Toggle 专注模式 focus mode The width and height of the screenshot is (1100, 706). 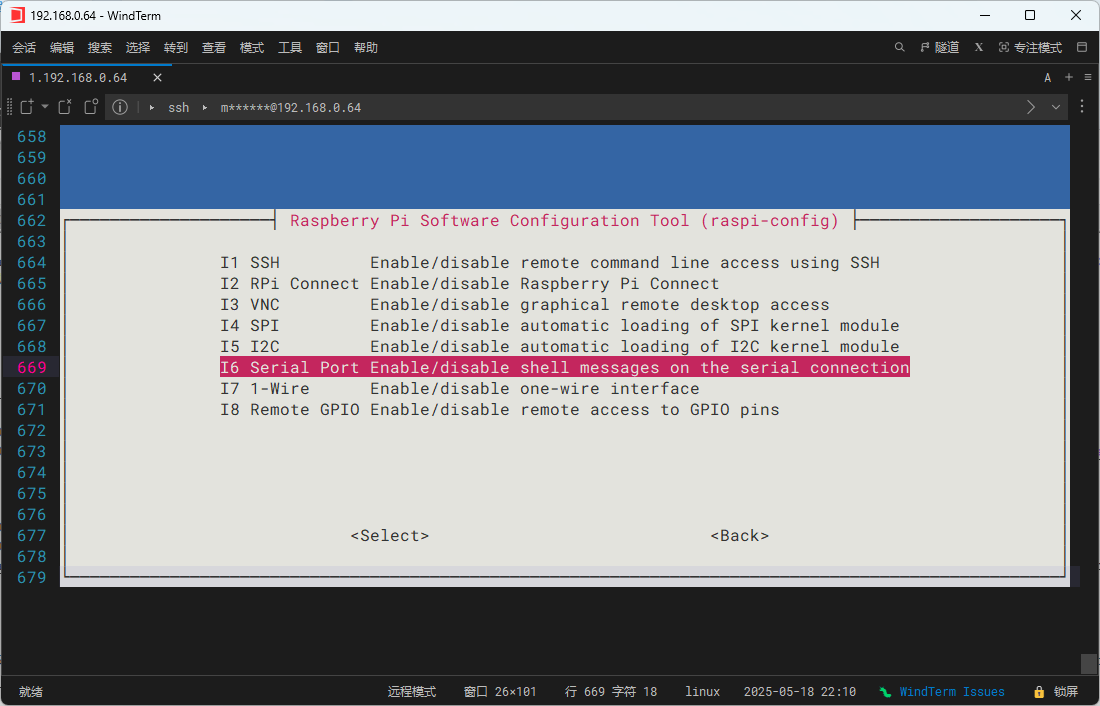pyautogui.click(x=1029, y=47)
